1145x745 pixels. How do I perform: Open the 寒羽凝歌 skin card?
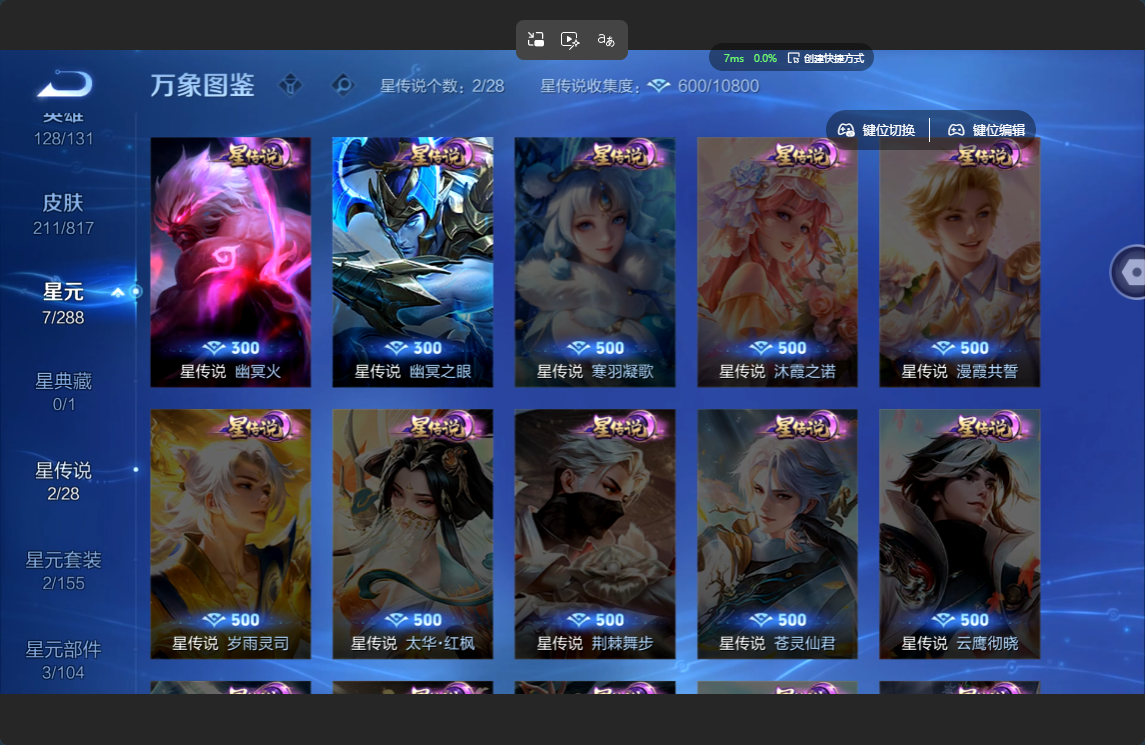(x=595, y=262)
